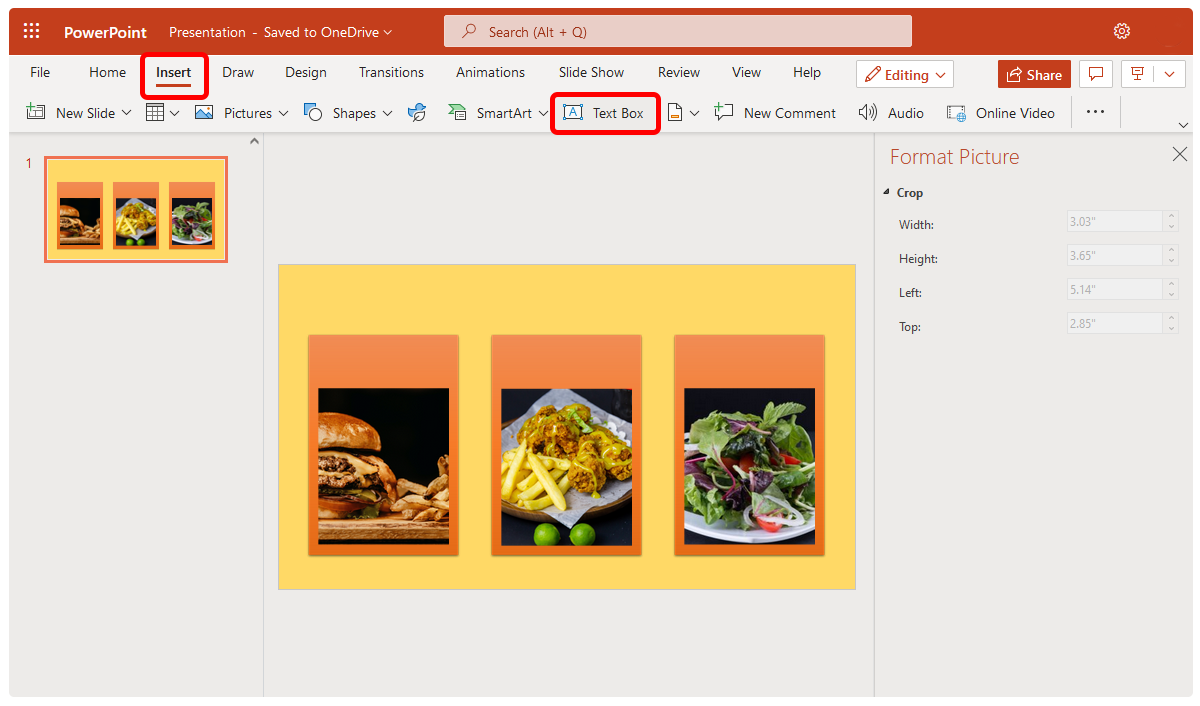The image size is (1200, 706).
Task: Expand the Shapes dropdown arrow
Action: point(388,113)
